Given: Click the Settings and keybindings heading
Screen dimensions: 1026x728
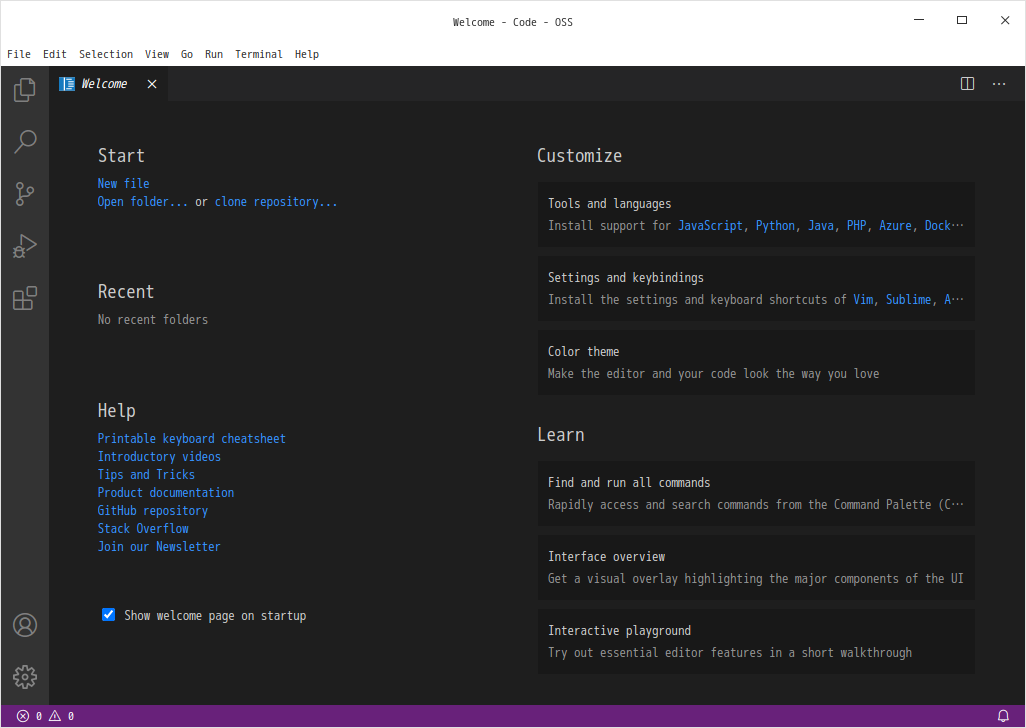Looking at the screenshot, I should tap(626, 278).
